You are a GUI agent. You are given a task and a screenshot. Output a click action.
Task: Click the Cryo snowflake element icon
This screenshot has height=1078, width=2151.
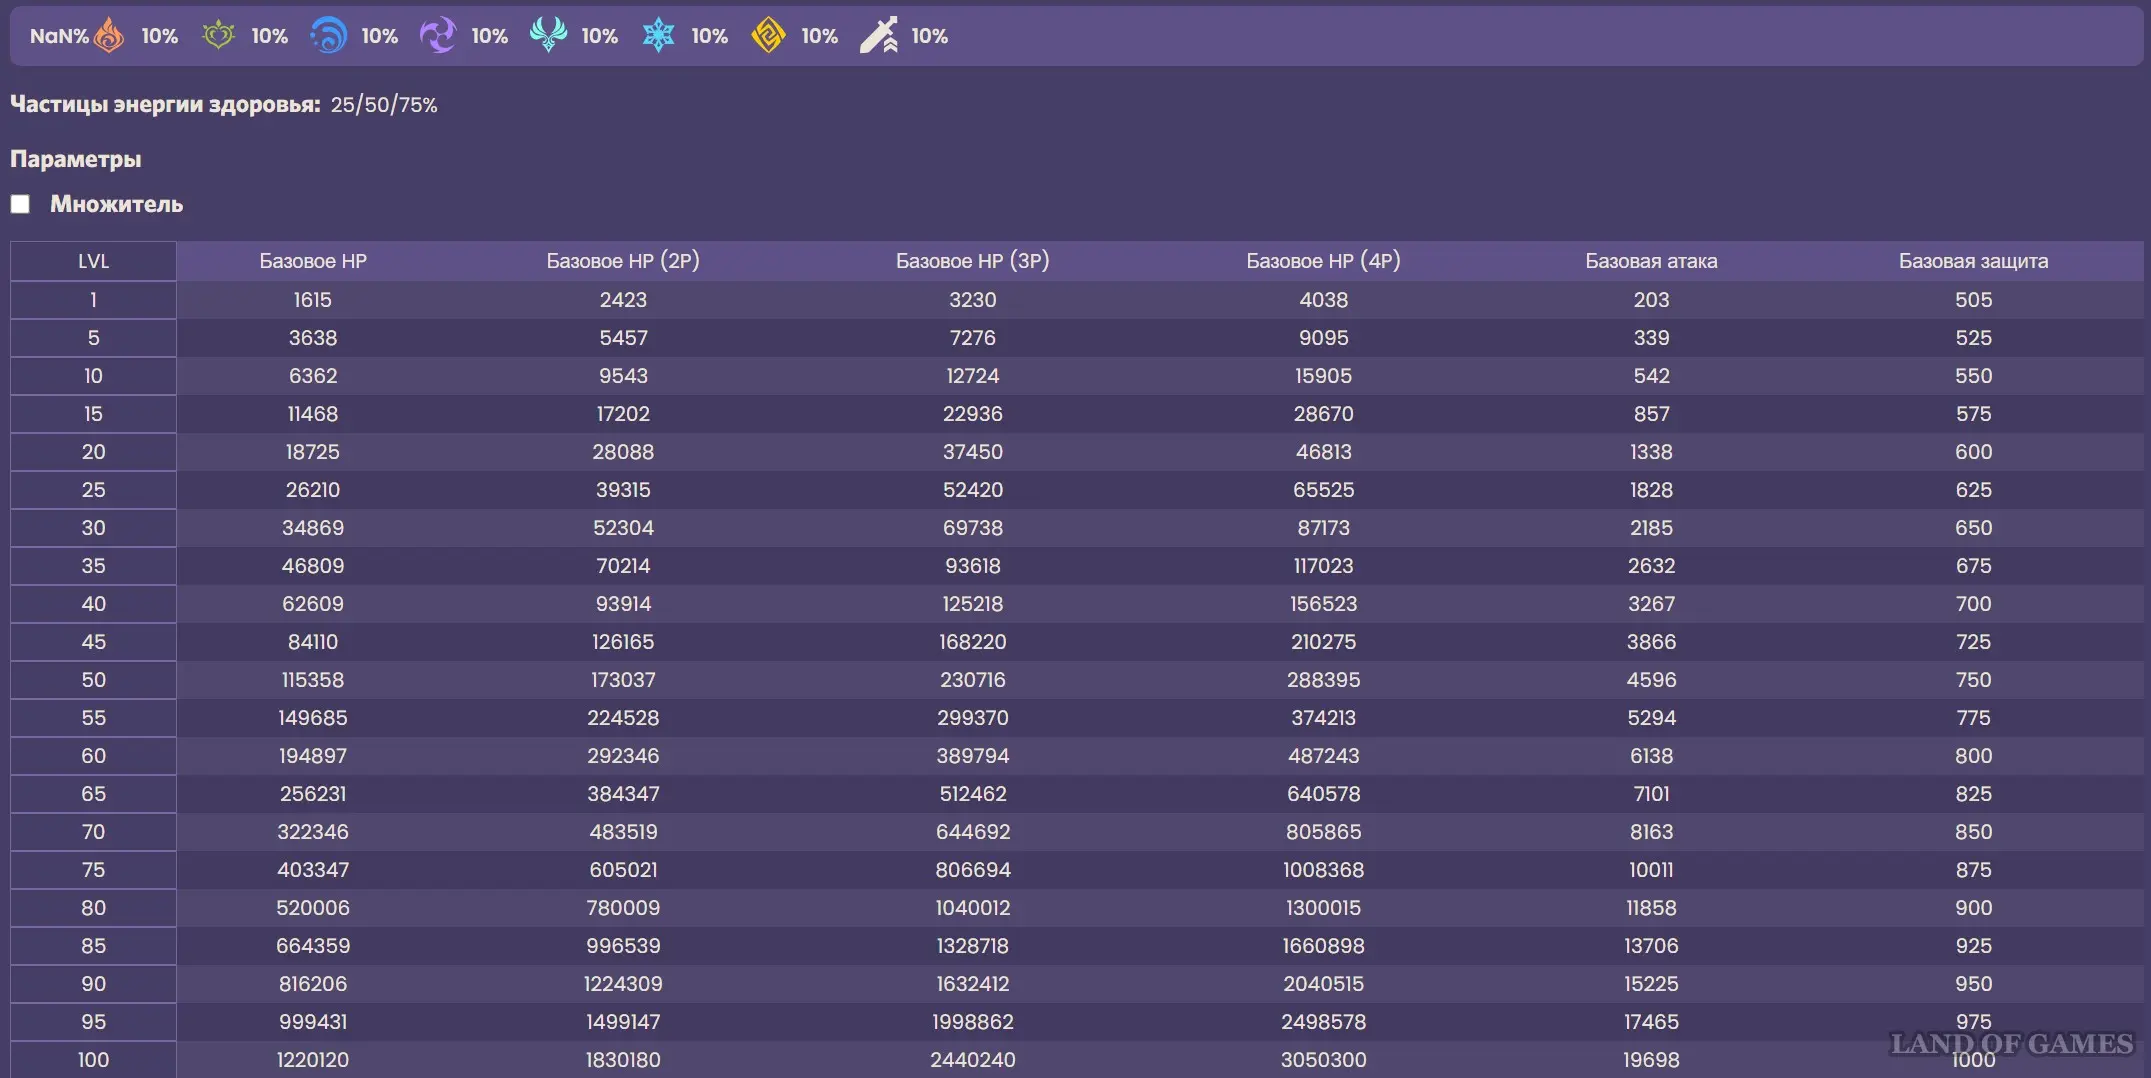(x=658, y=36)
